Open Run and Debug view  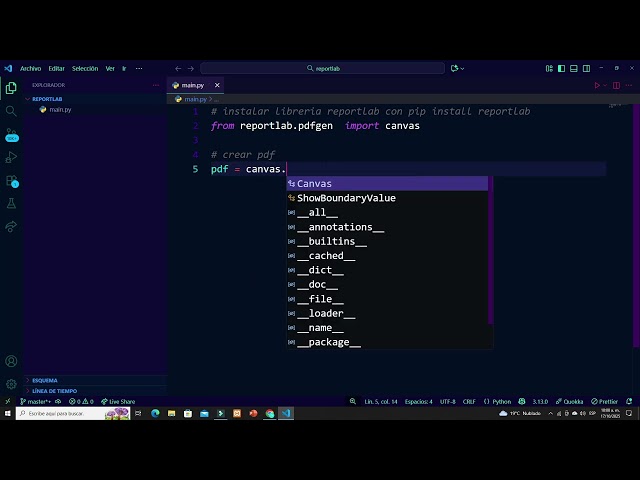11,157
